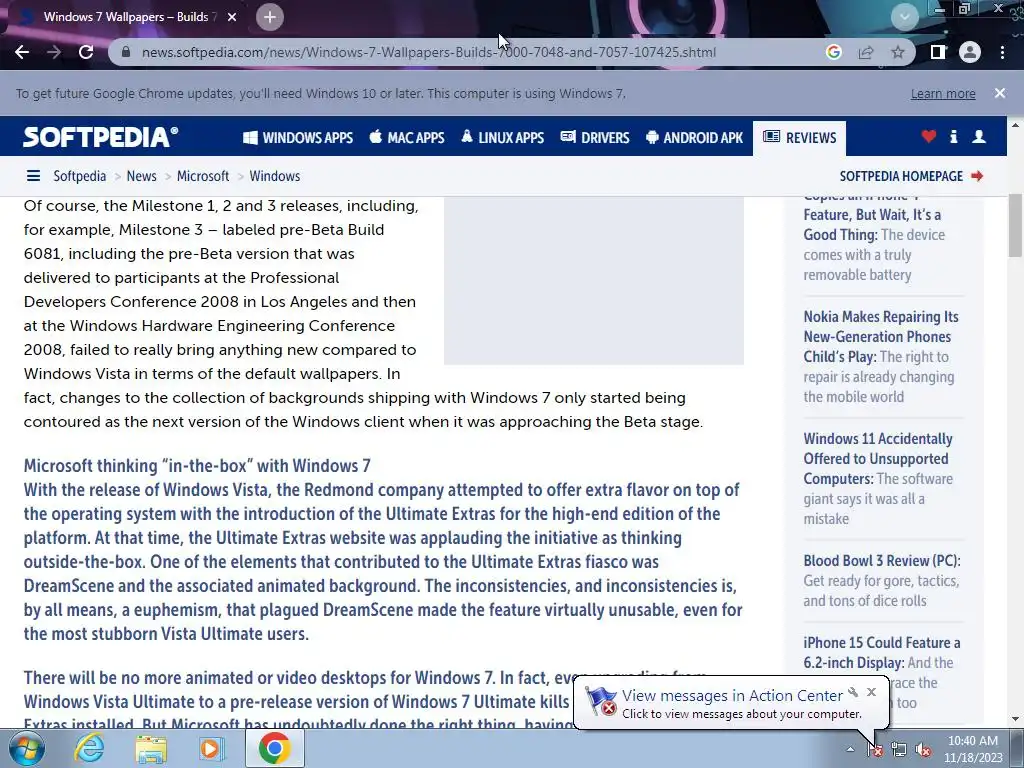Viewport: 1024px width, 768px height.
Task: Open the Learn more link
Action: click(943, 93)
